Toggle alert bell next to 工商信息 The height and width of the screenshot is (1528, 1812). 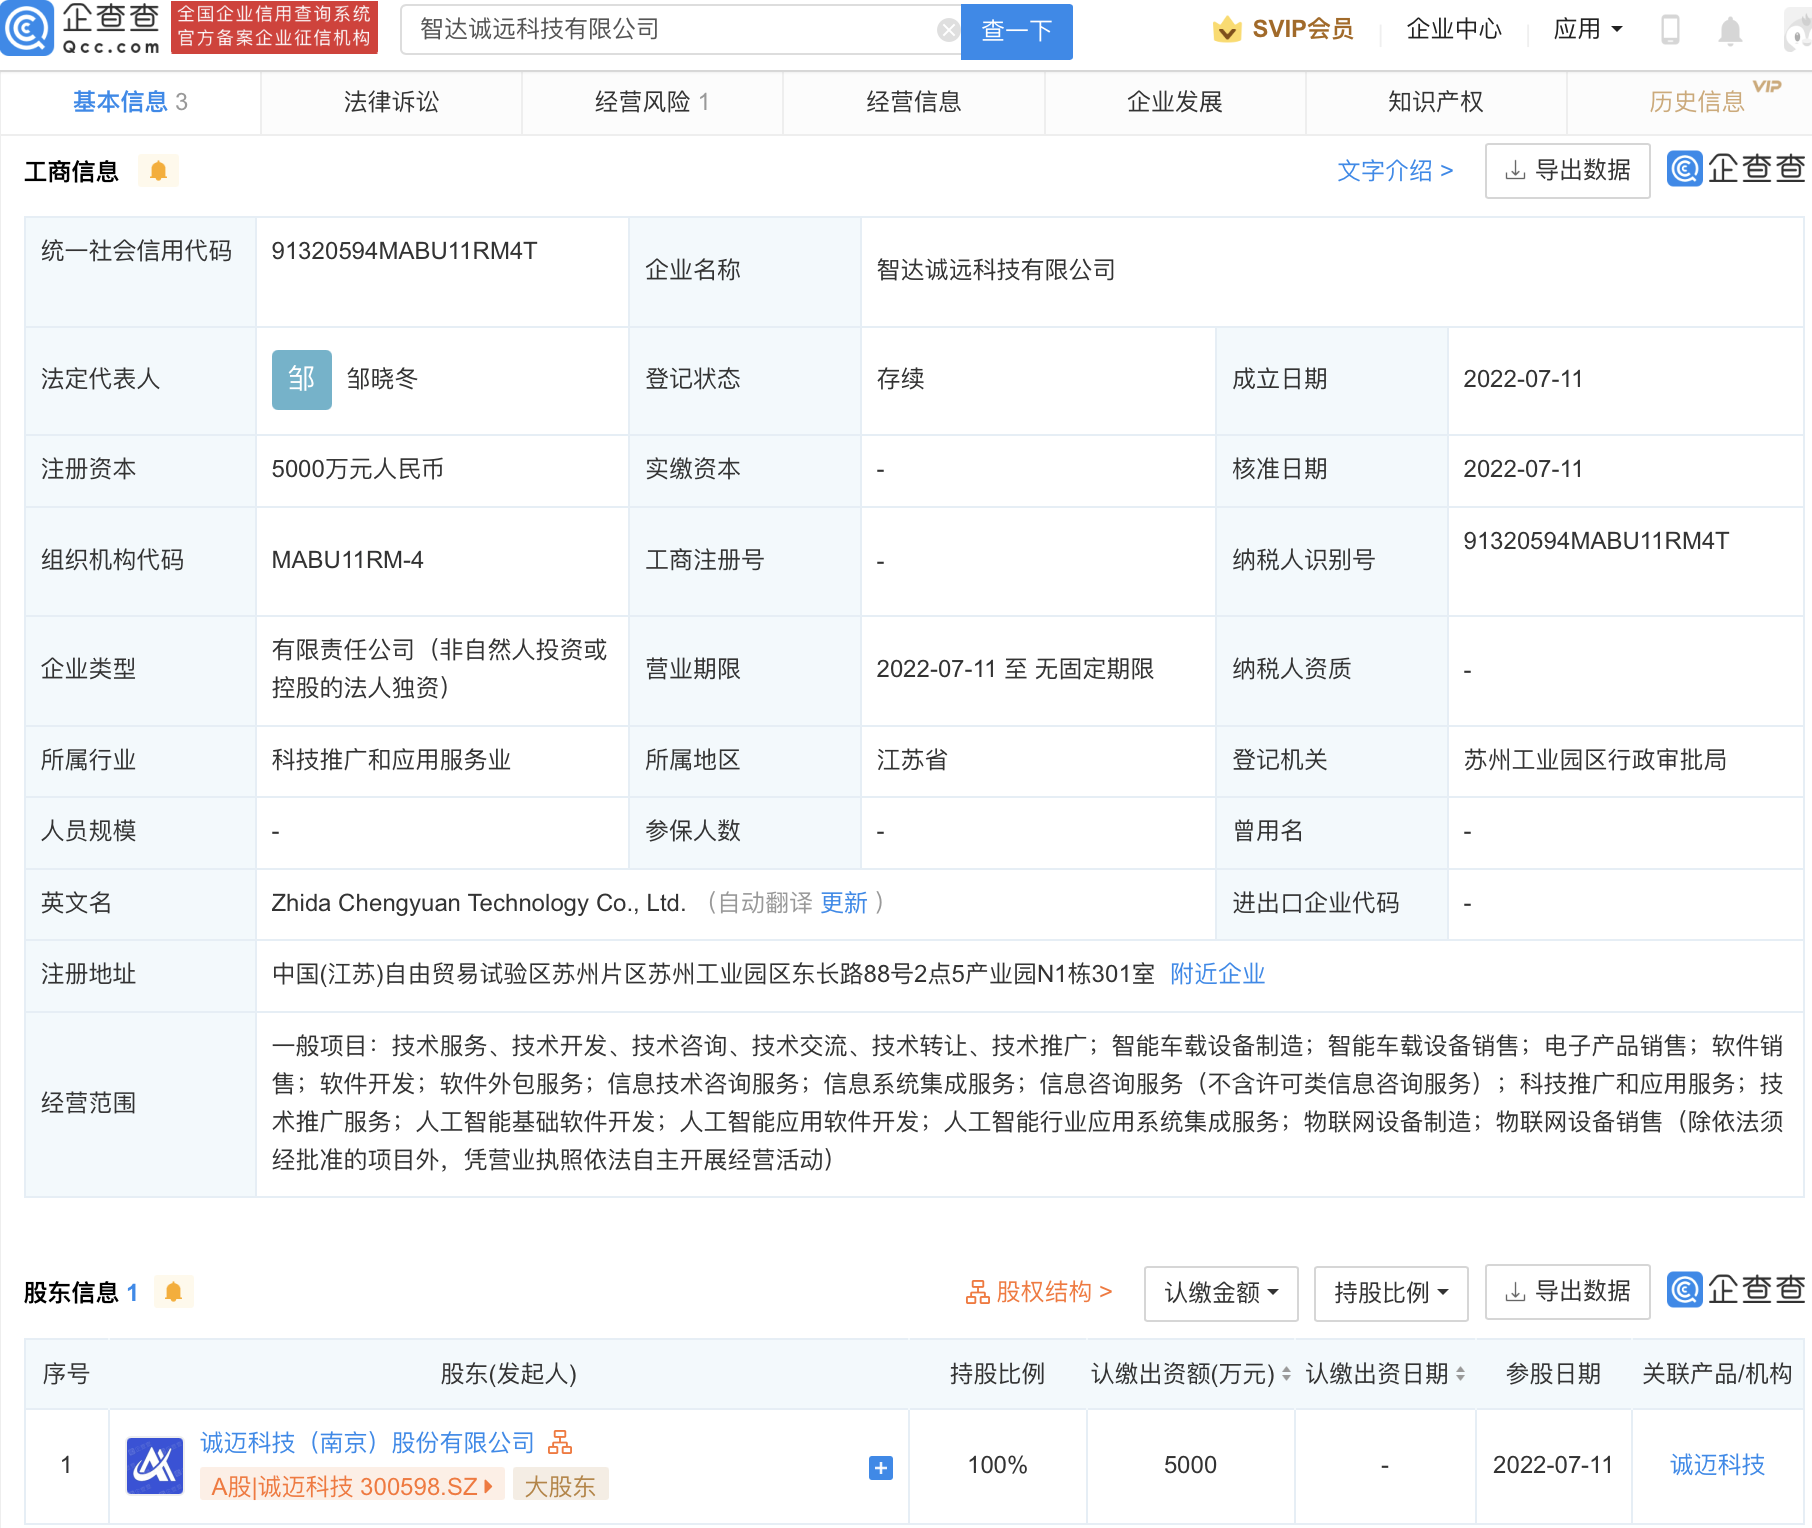point(158,172)
